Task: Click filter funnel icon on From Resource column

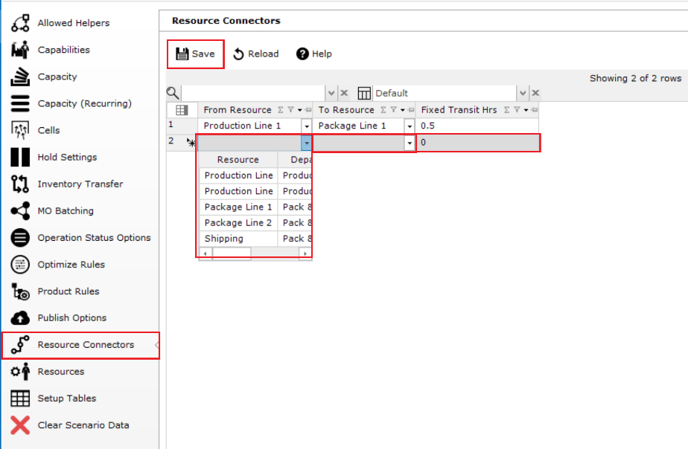Action: click(290, 110)
